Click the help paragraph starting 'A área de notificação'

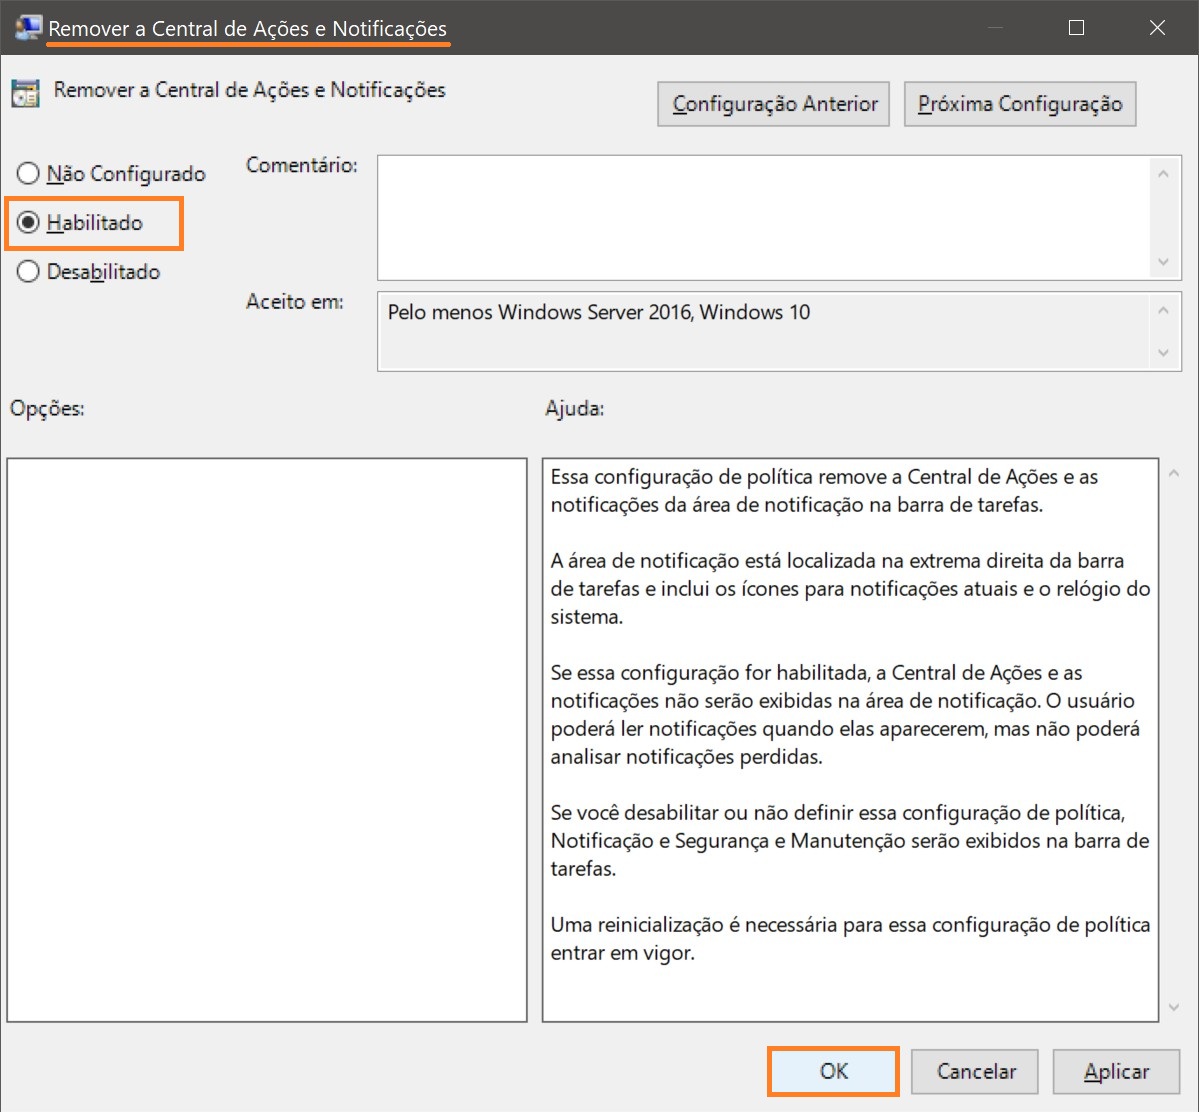(850, 589)
